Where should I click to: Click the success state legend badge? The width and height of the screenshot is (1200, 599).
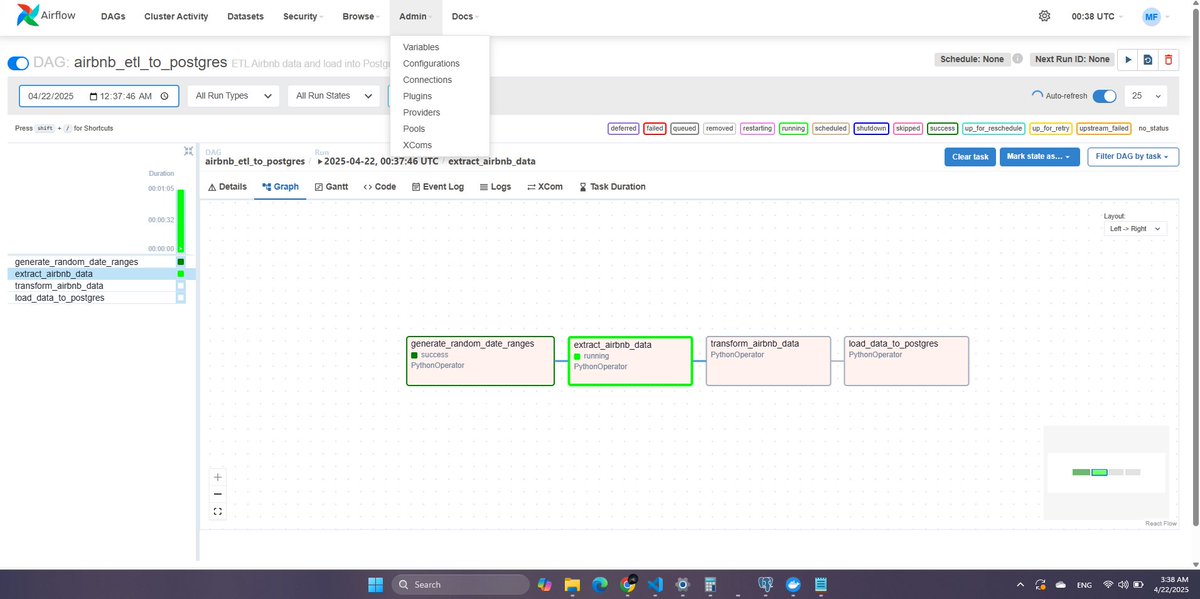pyautogui.click(x=942, y=128)
